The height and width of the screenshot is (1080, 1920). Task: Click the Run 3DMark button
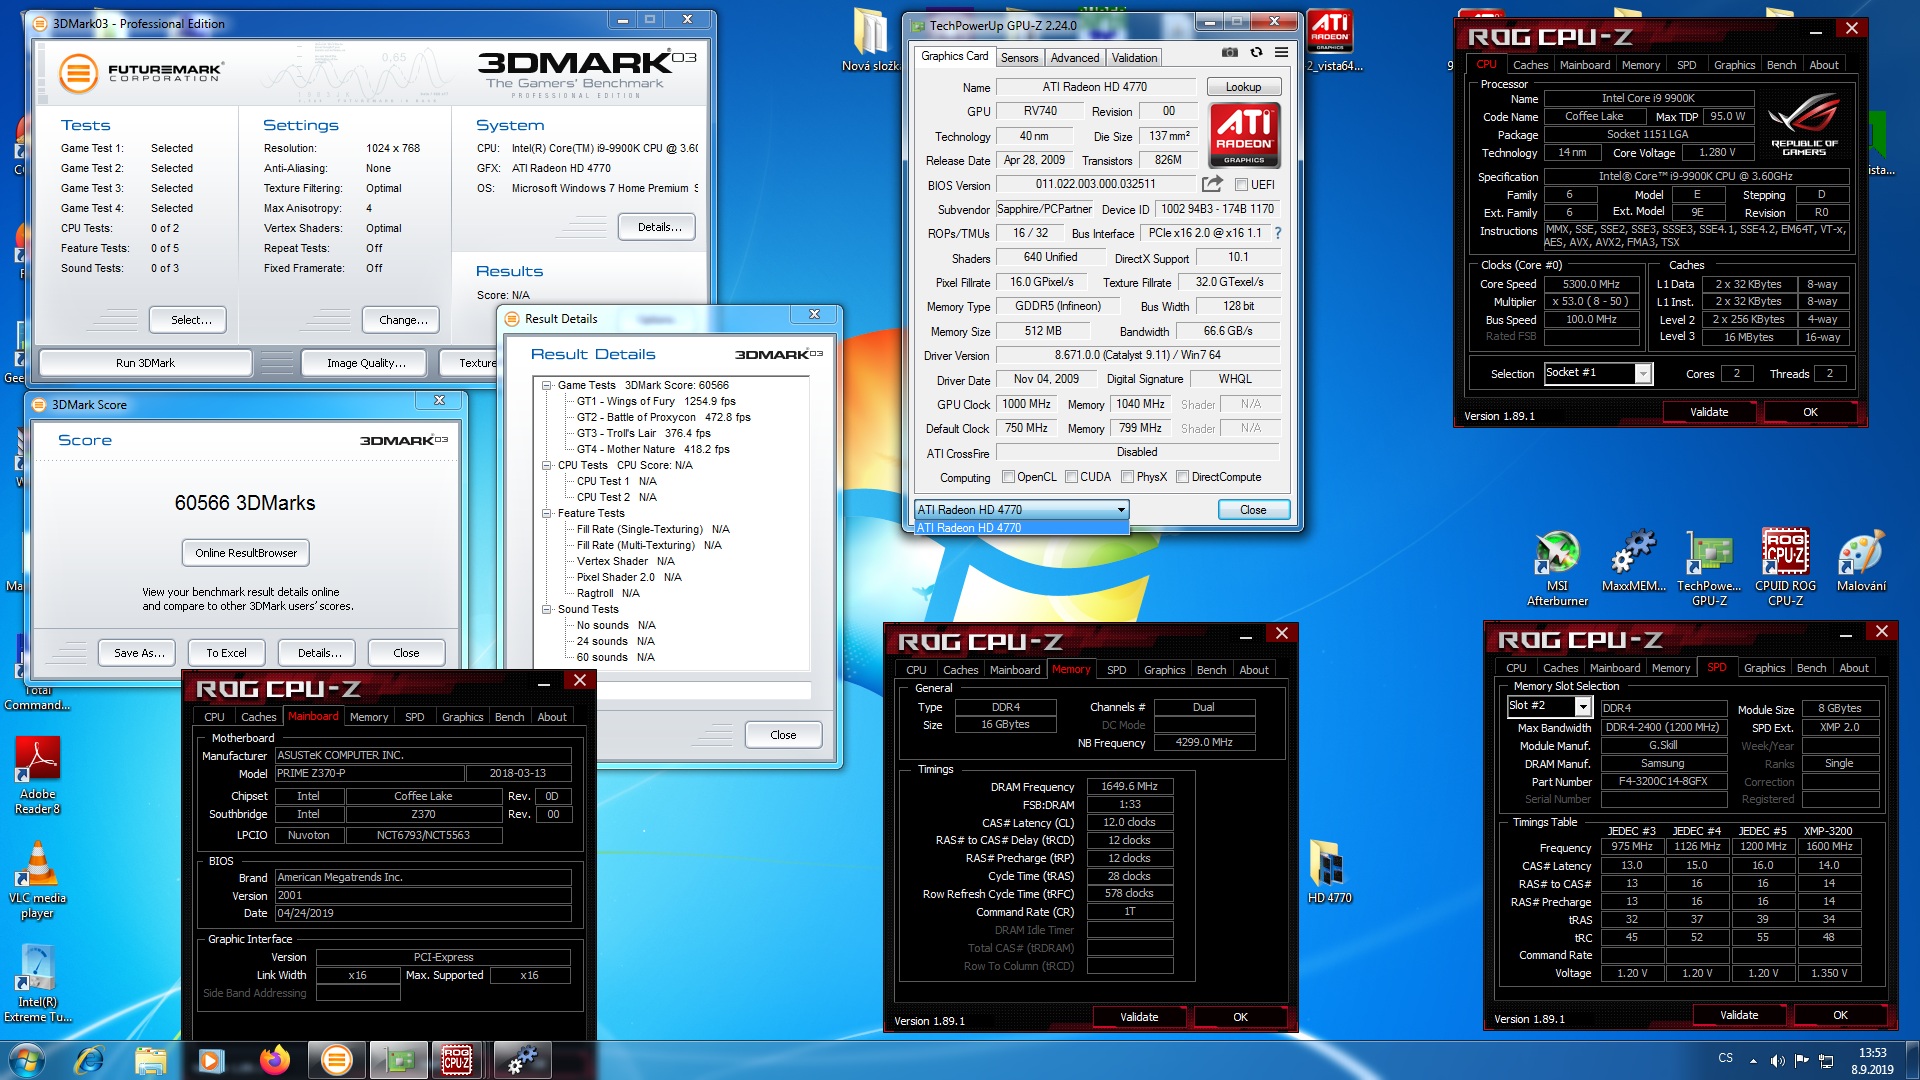pos(145,363)
